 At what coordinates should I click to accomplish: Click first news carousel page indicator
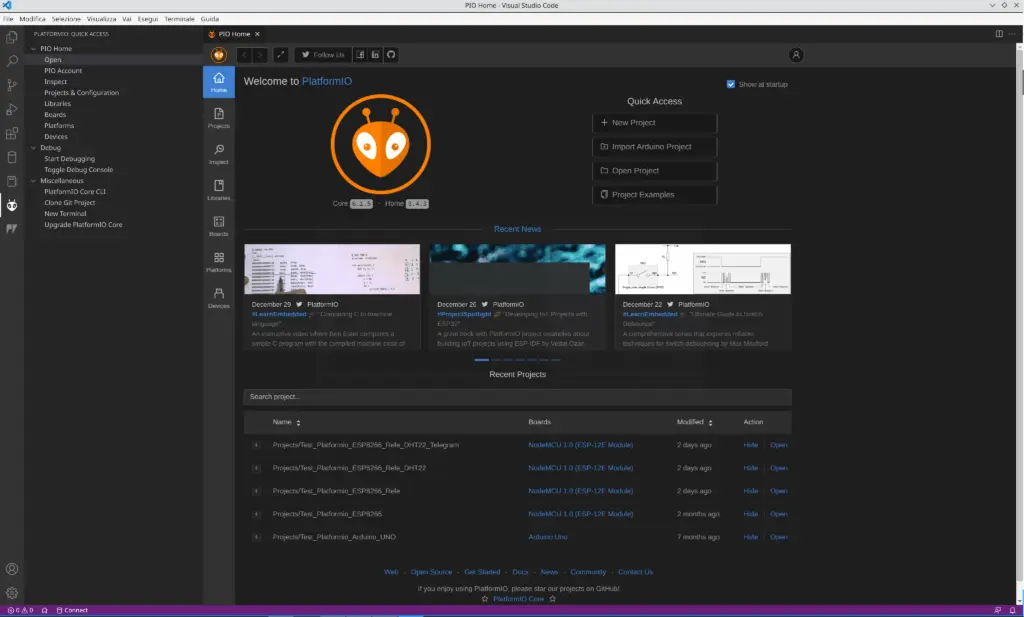[481, 360]
